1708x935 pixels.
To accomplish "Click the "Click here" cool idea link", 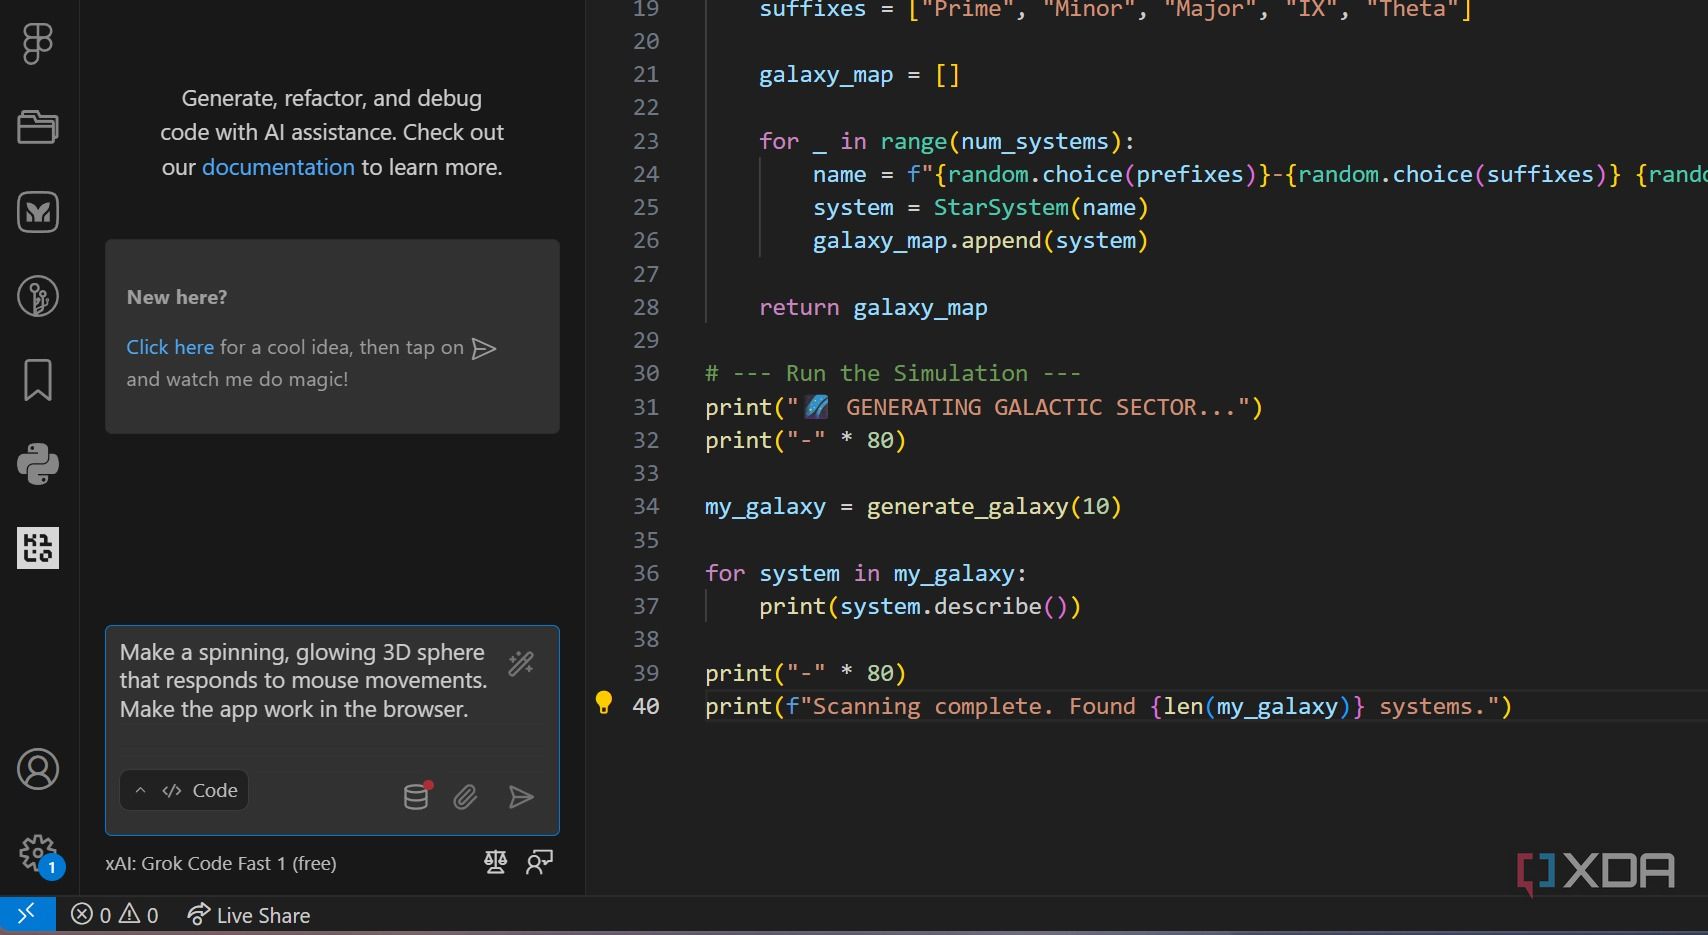I will pos(170,347).
